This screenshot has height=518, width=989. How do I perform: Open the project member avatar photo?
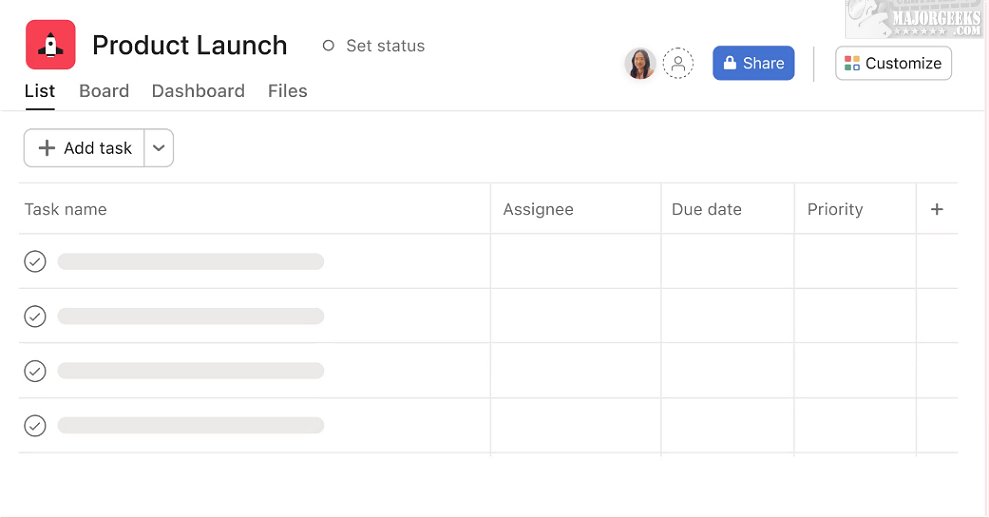point(640,63)
